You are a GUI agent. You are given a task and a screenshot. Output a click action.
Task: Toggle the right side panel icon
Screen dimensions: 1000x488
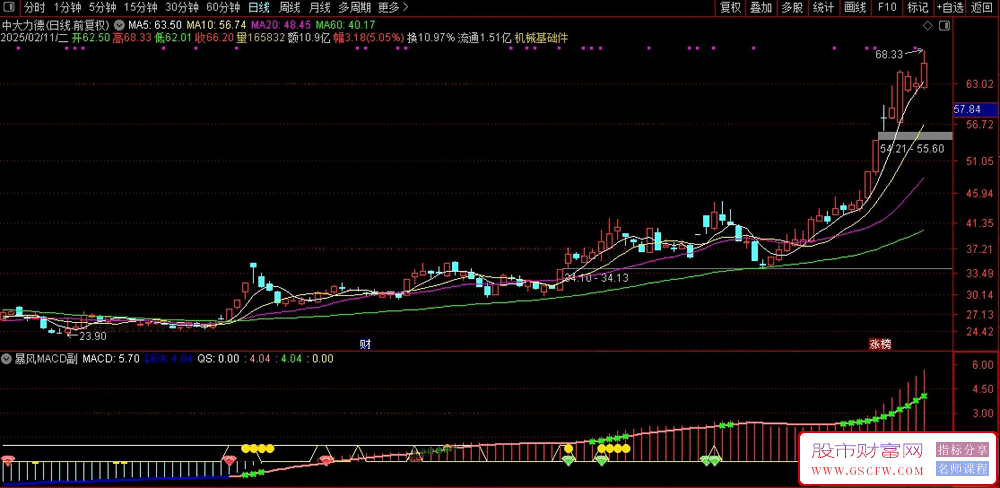click(x=945, y=26)
